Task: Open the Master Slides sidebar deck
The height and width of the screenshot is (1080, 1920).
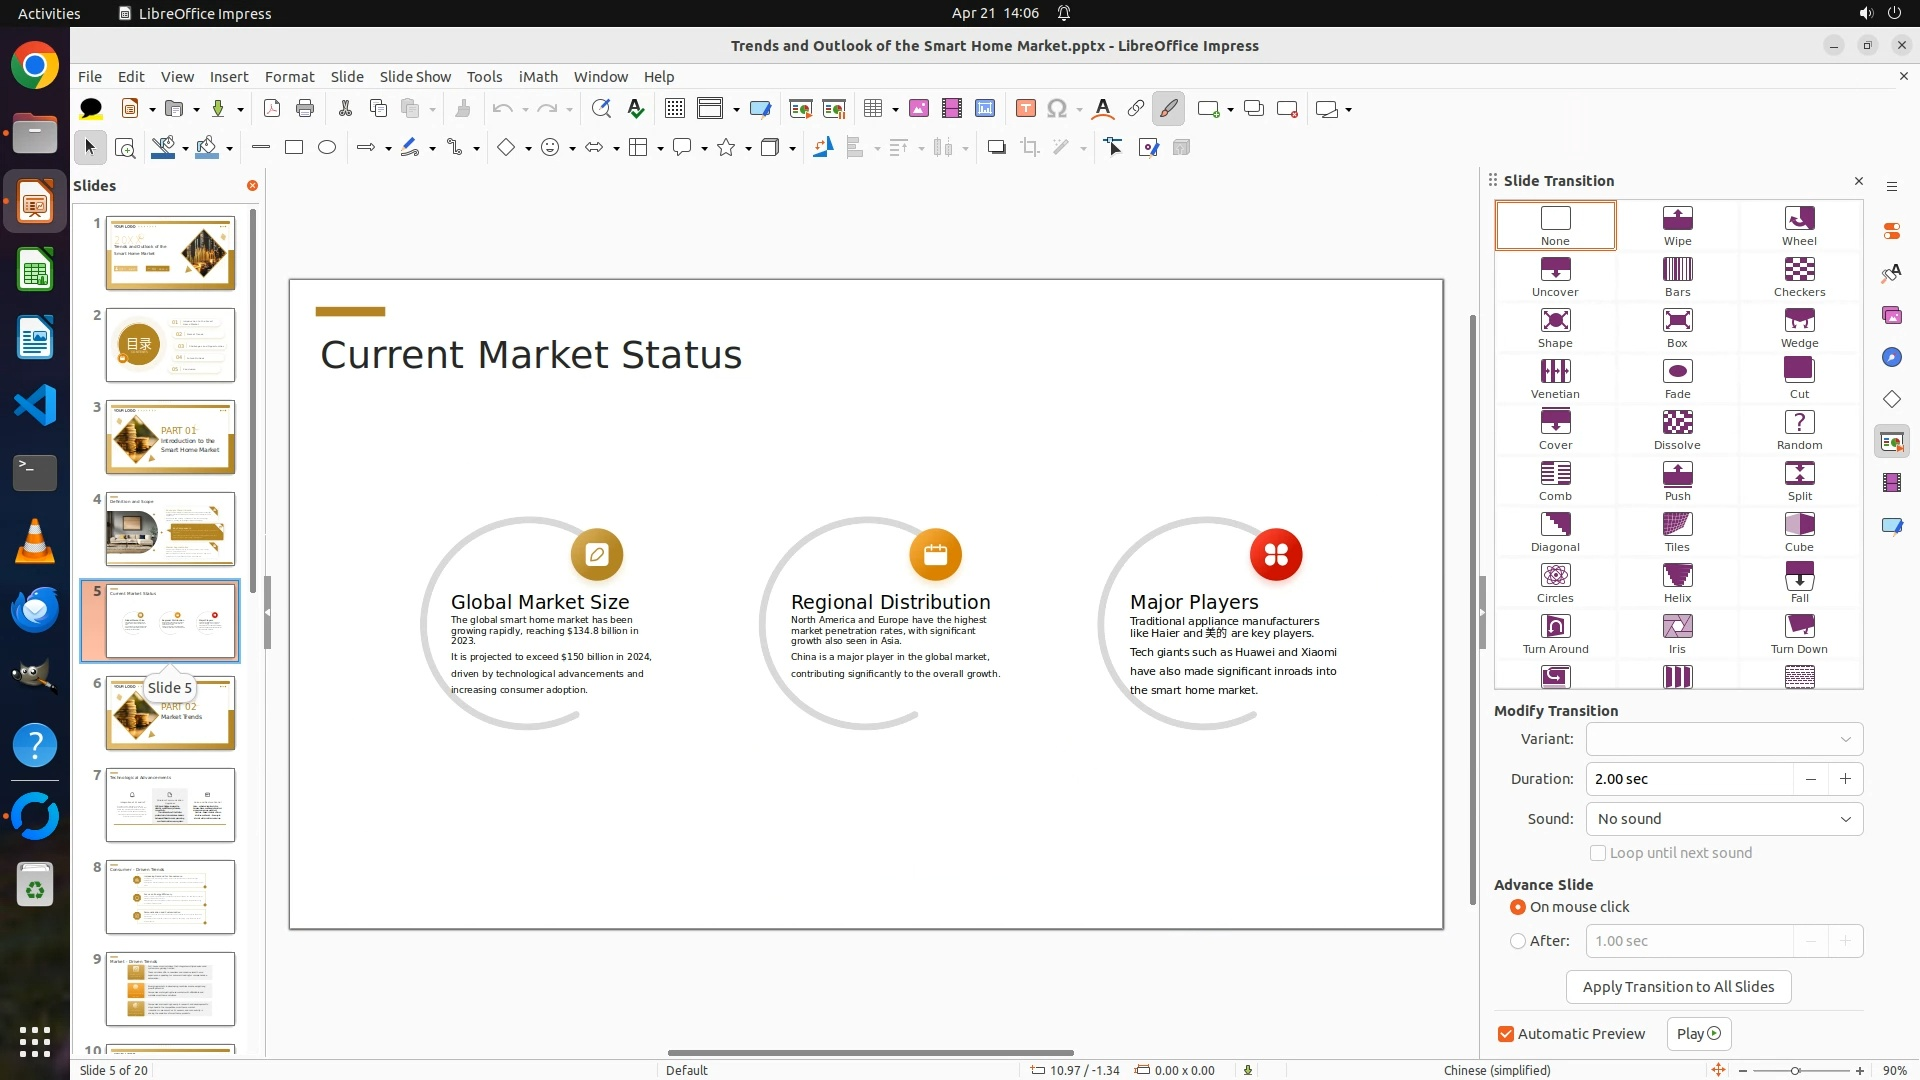Action: [1891, 526]
